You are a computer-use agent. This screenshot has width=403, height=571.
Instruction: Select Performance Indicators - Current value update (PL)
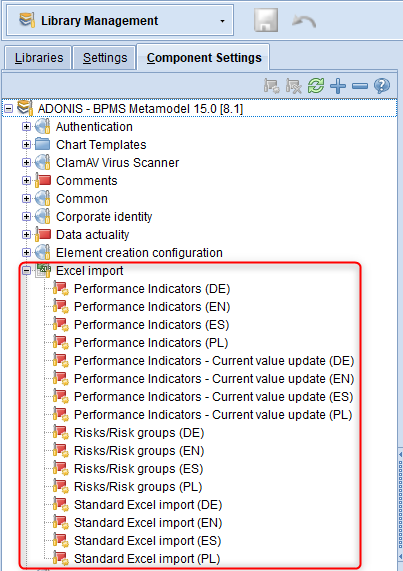[213, 415]
